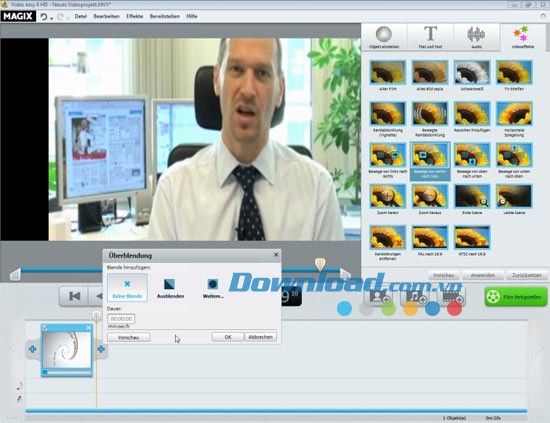The image size is (550, 423).
Task: Open the undo history dropdown arrow
Action: tap(52, 18)
